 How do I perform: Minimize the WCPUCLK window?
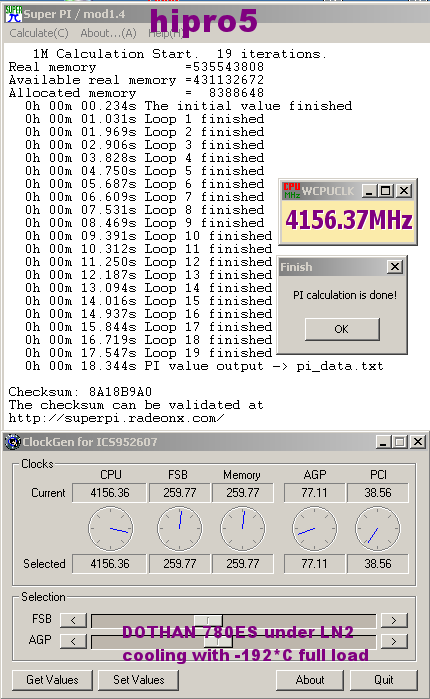[x=369, y=191]
